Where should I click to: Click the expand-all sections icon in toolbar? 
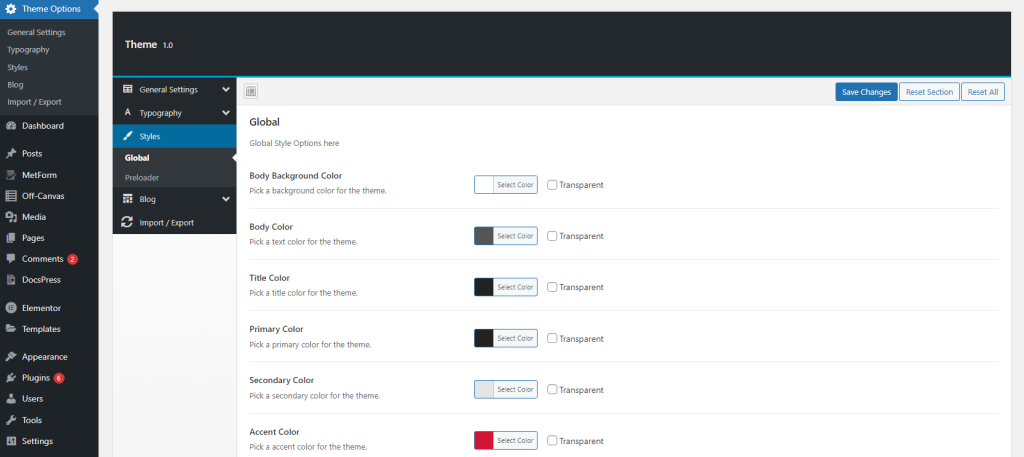251,92
